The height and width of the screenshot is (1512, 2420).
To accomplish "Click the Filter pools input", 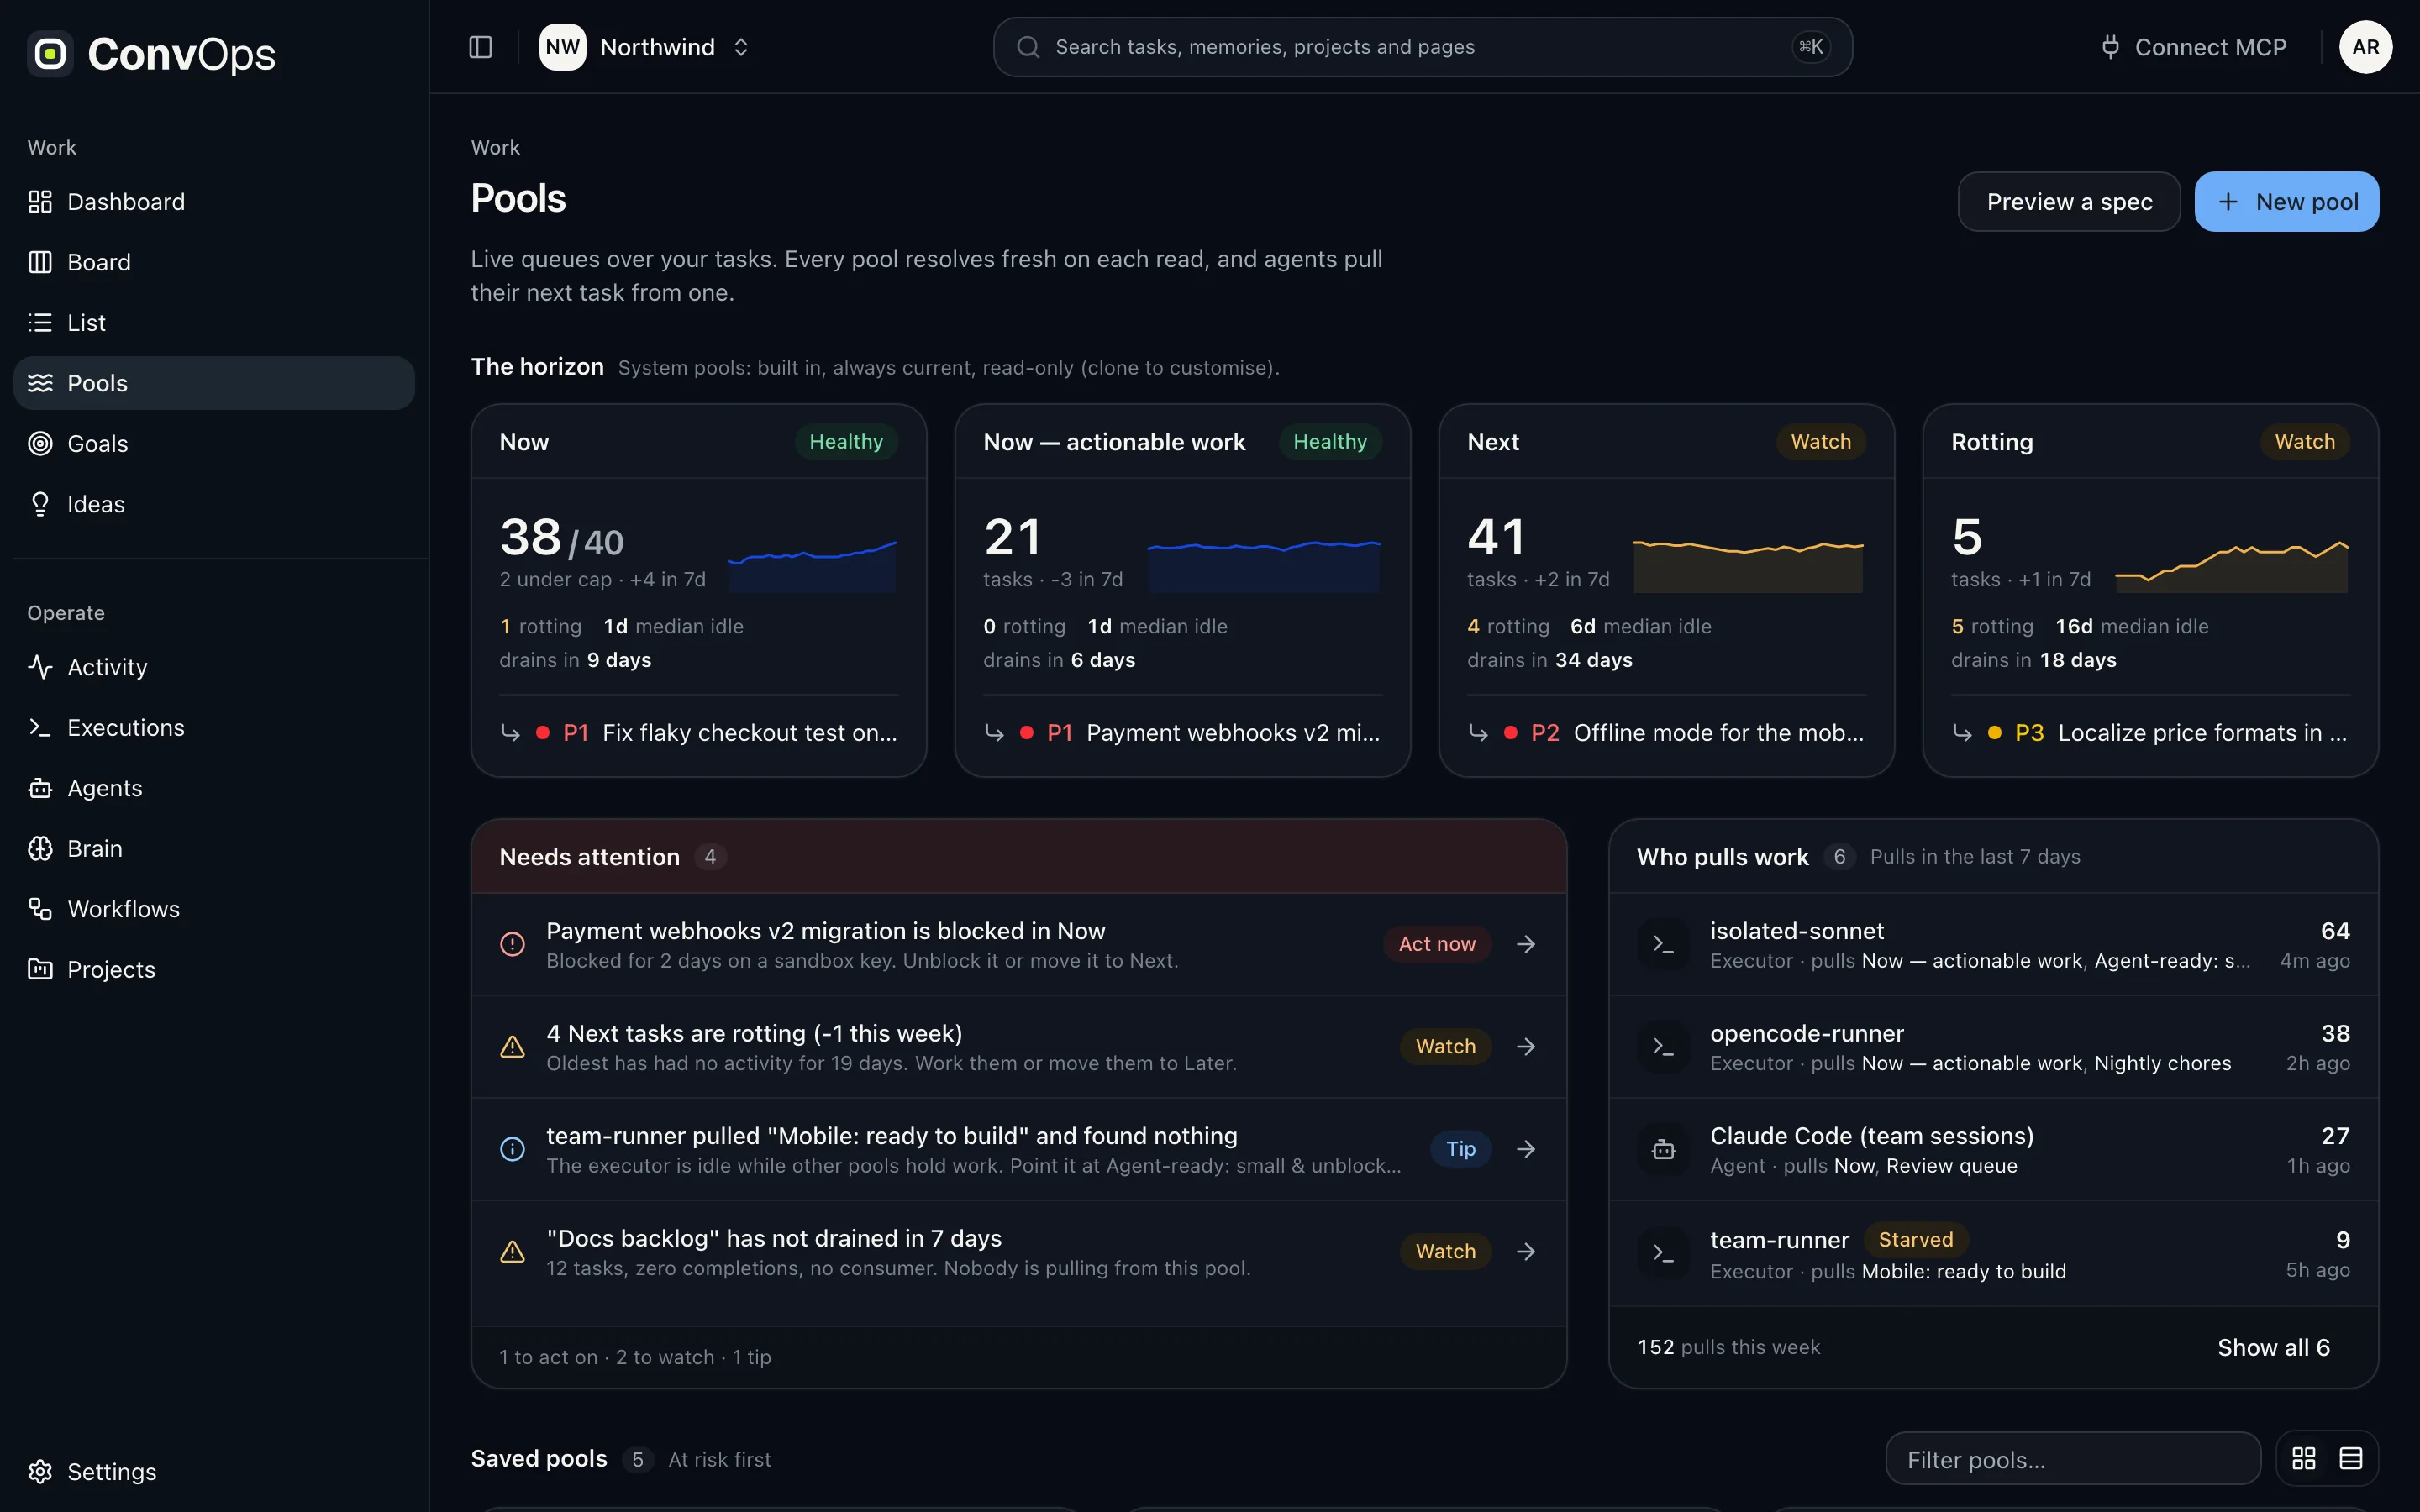I will point(2073,1459).
